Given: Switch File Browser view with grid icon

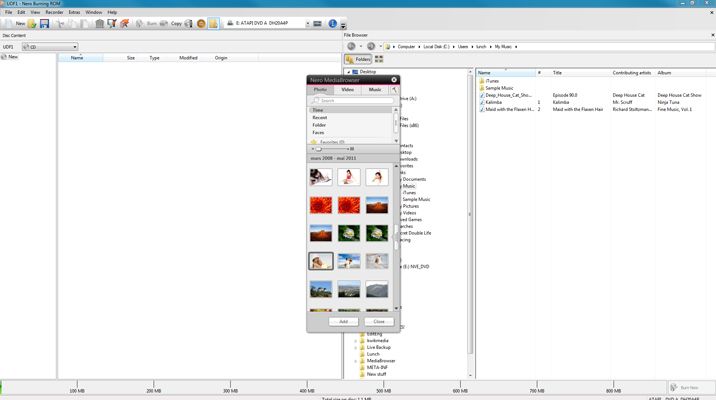Looking at the screenshot, I should [379, 59].
